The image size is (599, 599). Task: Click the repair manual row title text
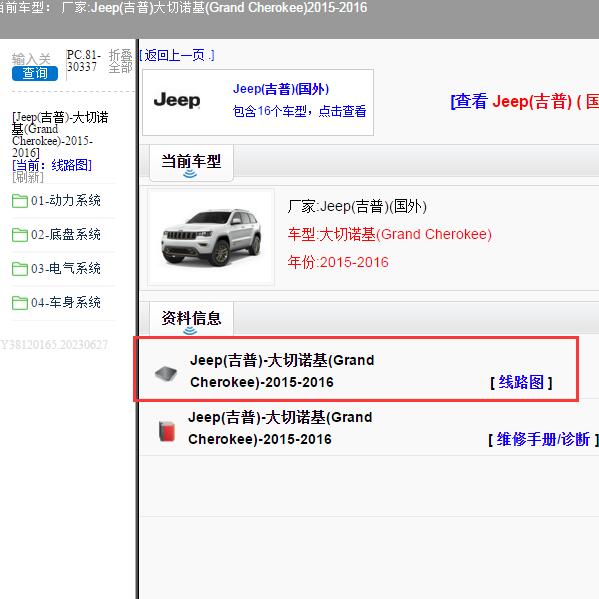280,428
